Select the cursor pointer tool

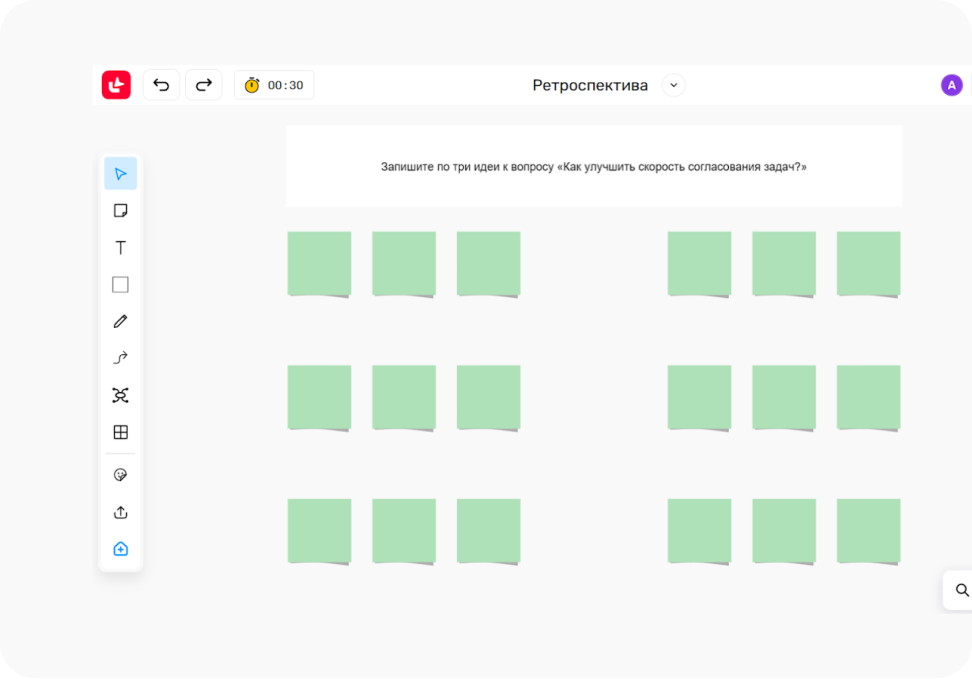[x=120, y=174]
